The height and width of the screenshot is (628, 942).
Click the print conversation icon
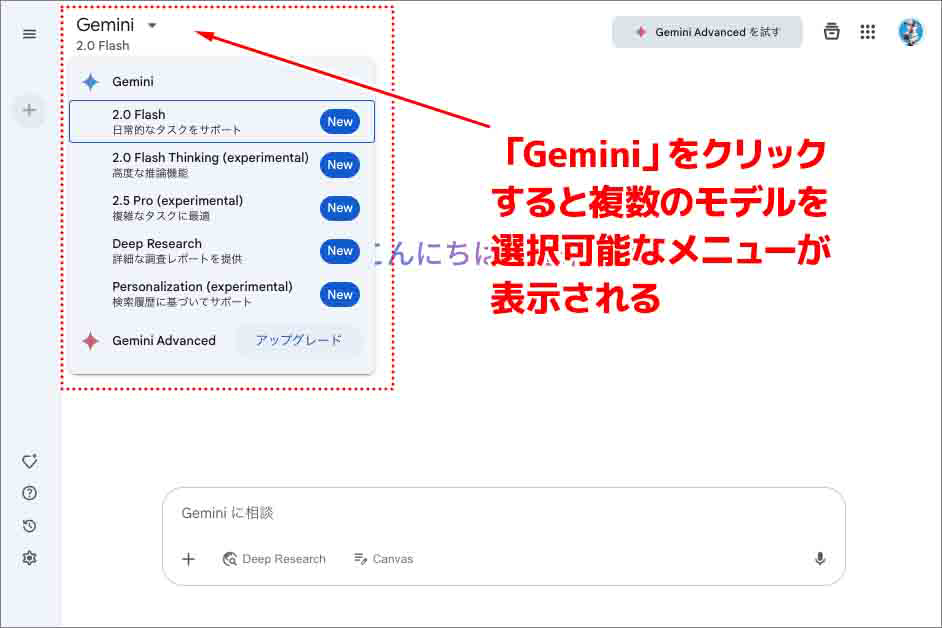pos(831,31)
